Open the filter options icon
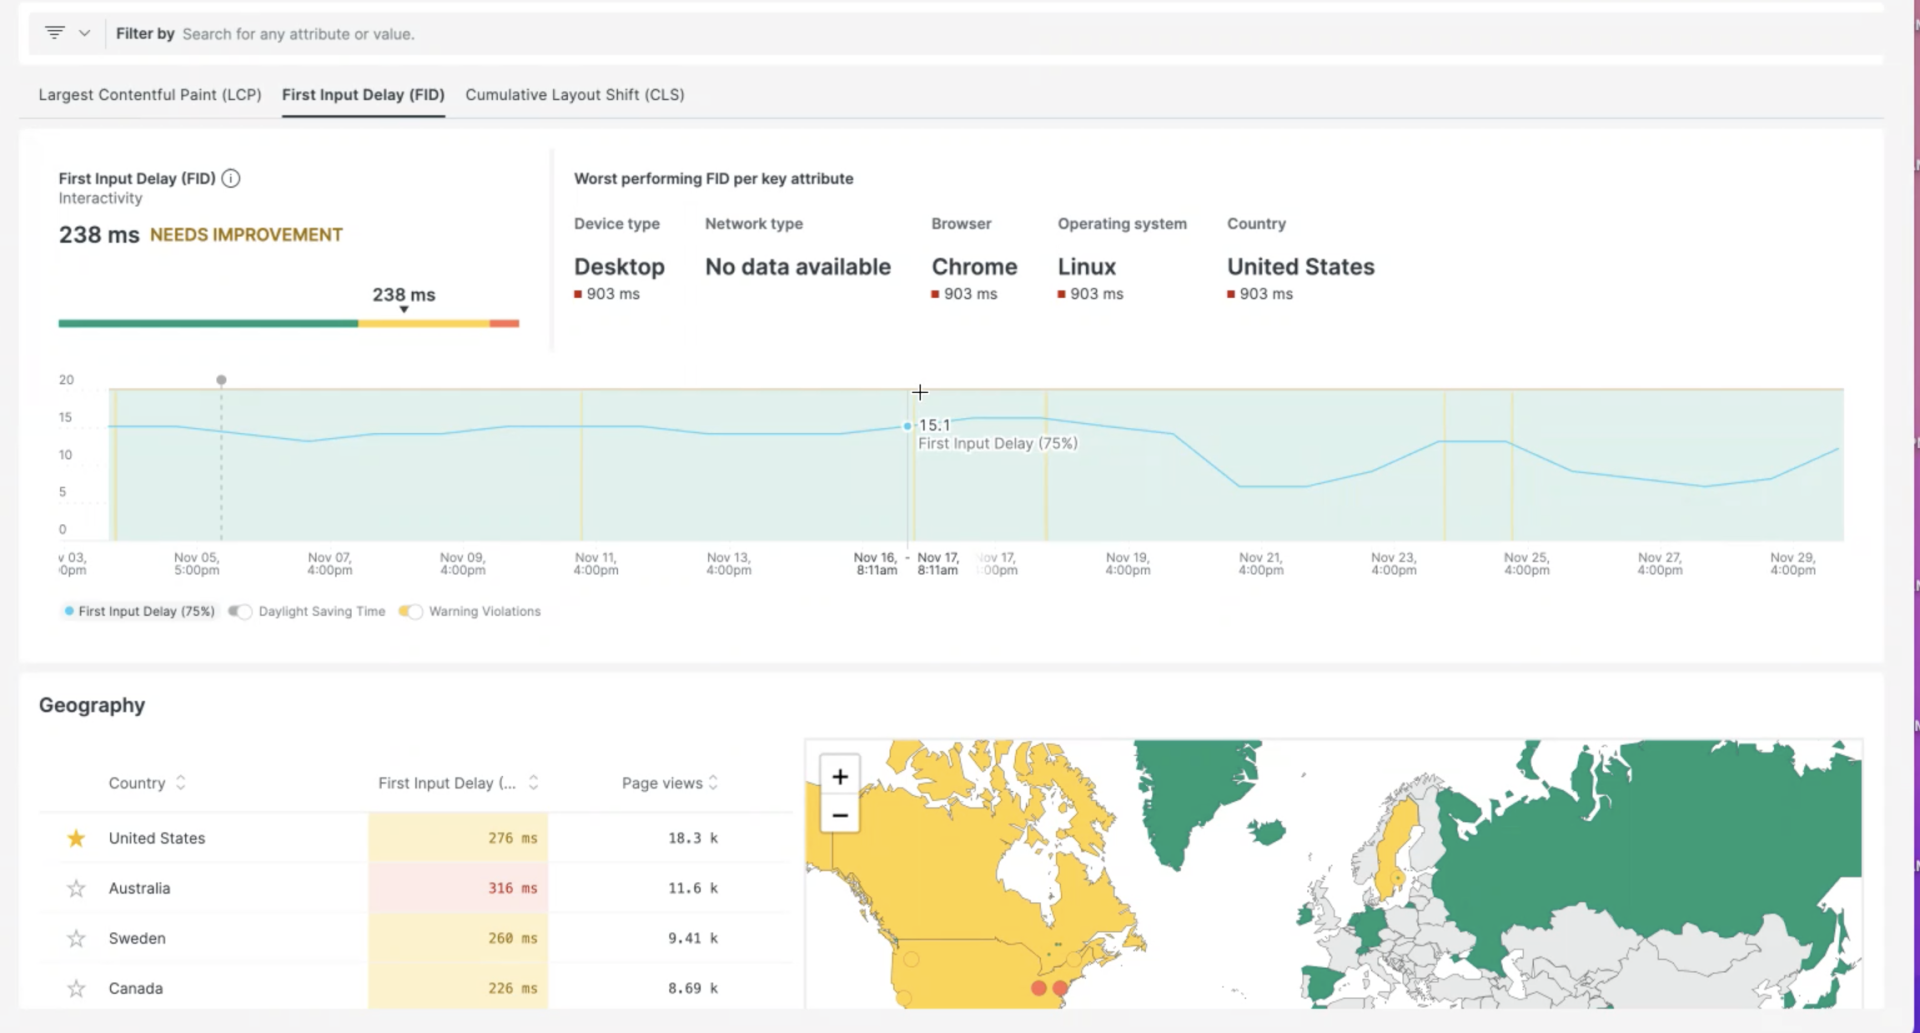 (55, 31)
